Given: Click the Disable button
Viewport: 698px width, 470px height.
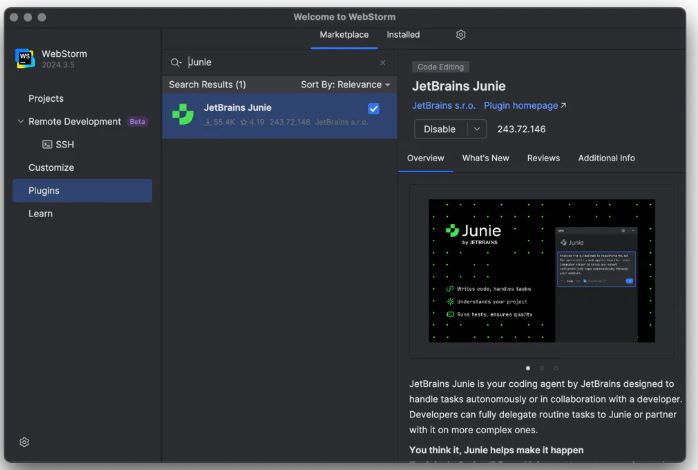Looking at the screenshot, I should [440, 129].
